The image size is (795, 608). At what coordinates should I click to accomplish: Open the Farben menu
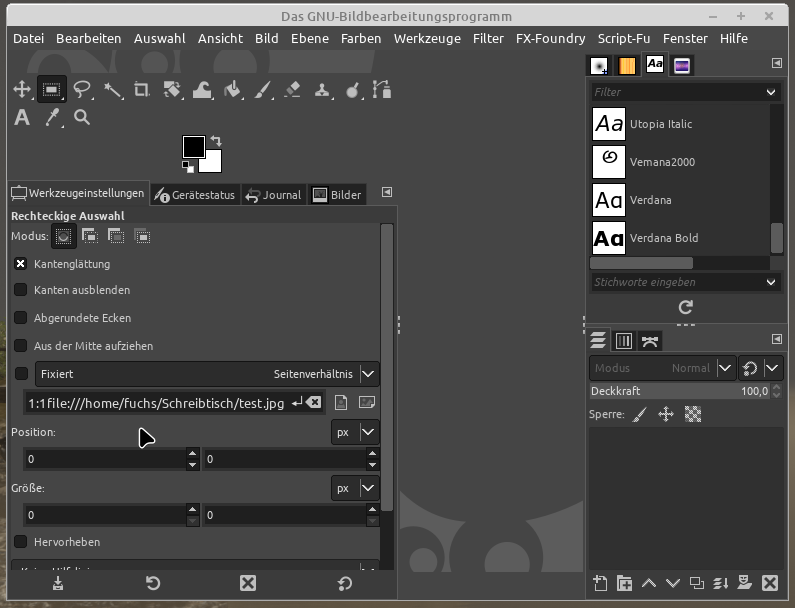point(361,39)
